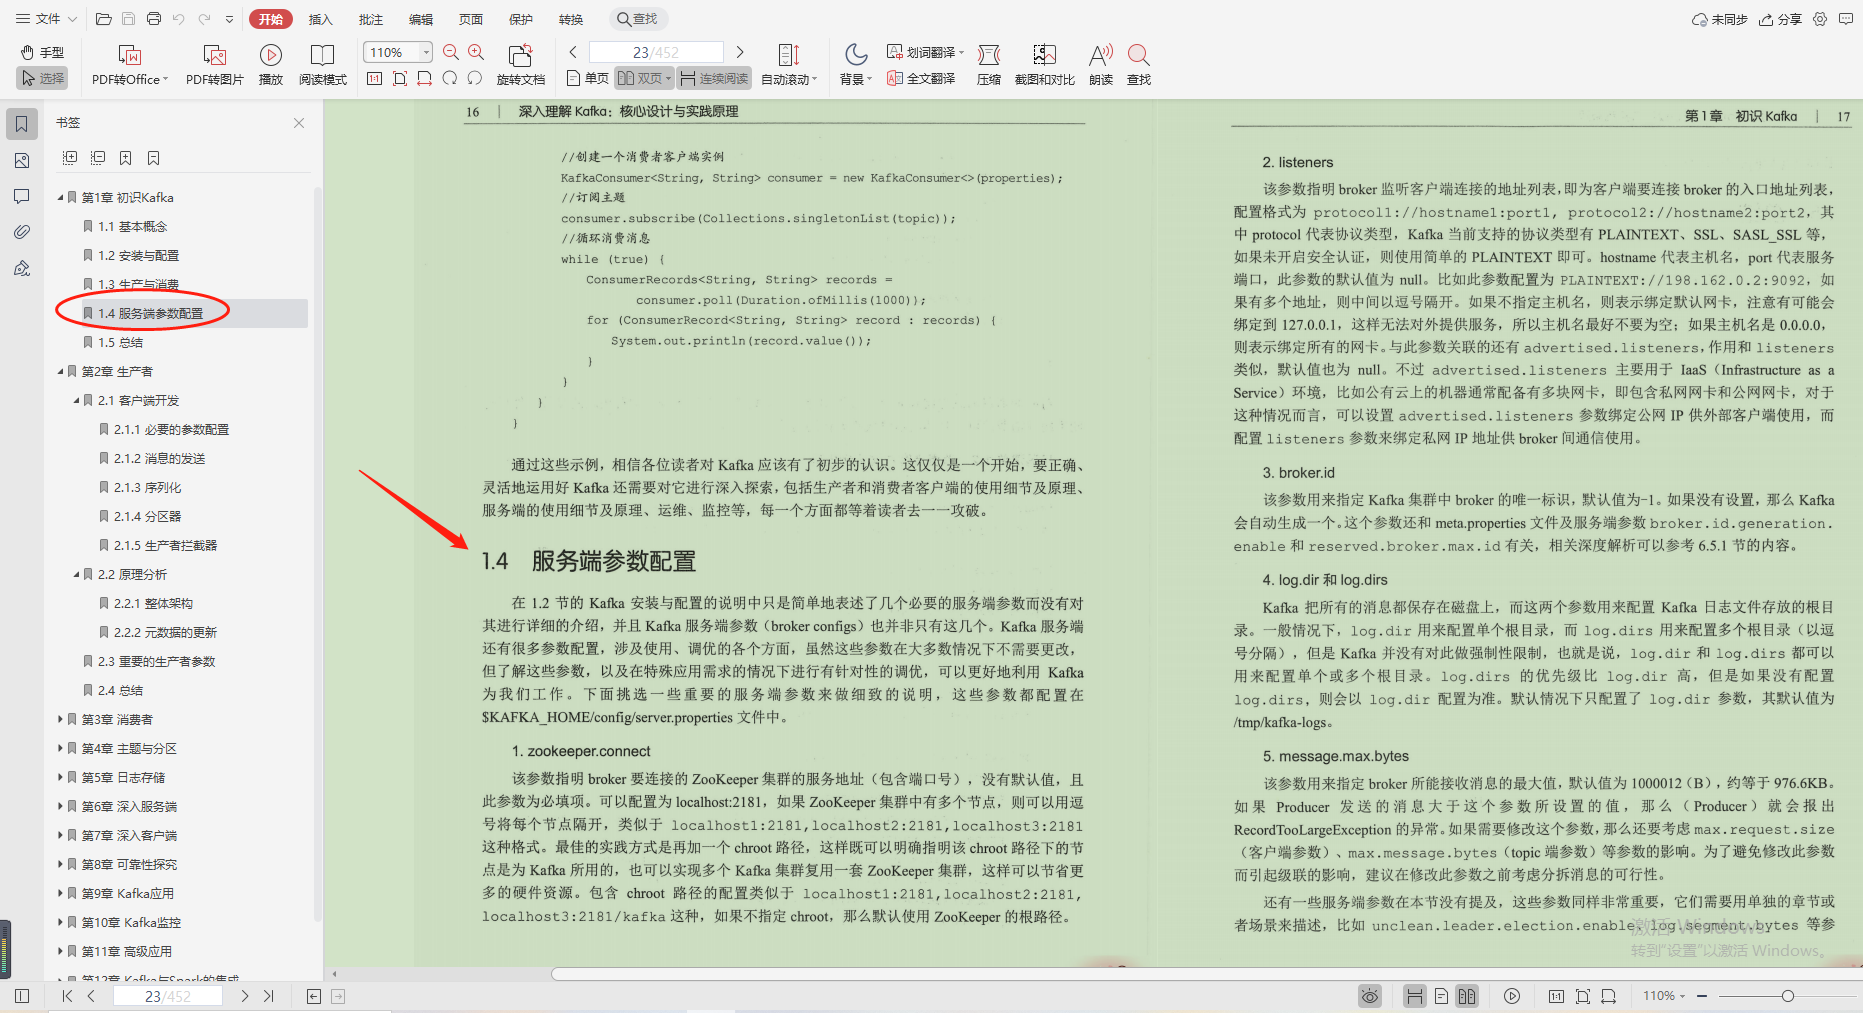Open 截图和对比 screenshot and compare

point(1044,65)
